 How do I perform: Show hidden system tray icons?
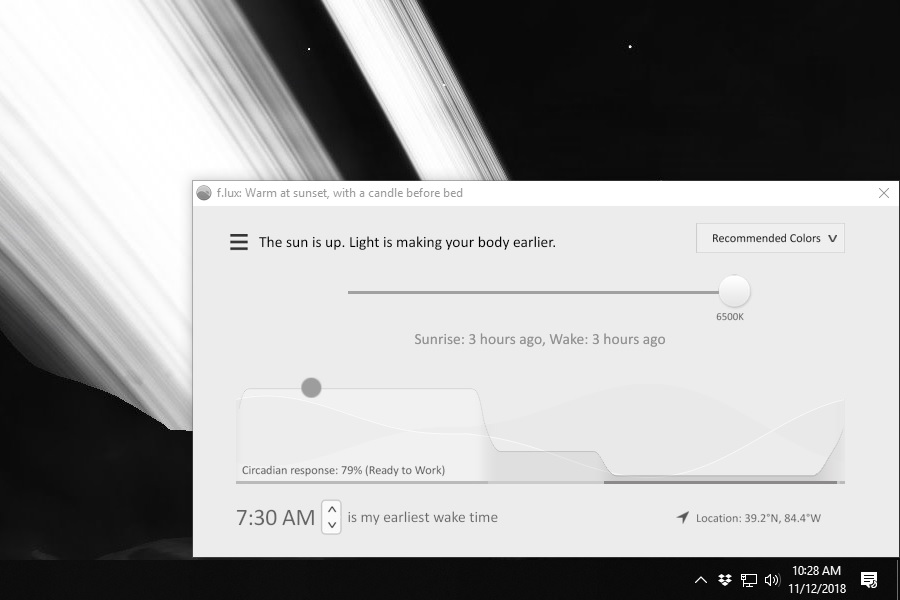coord(701,580)
